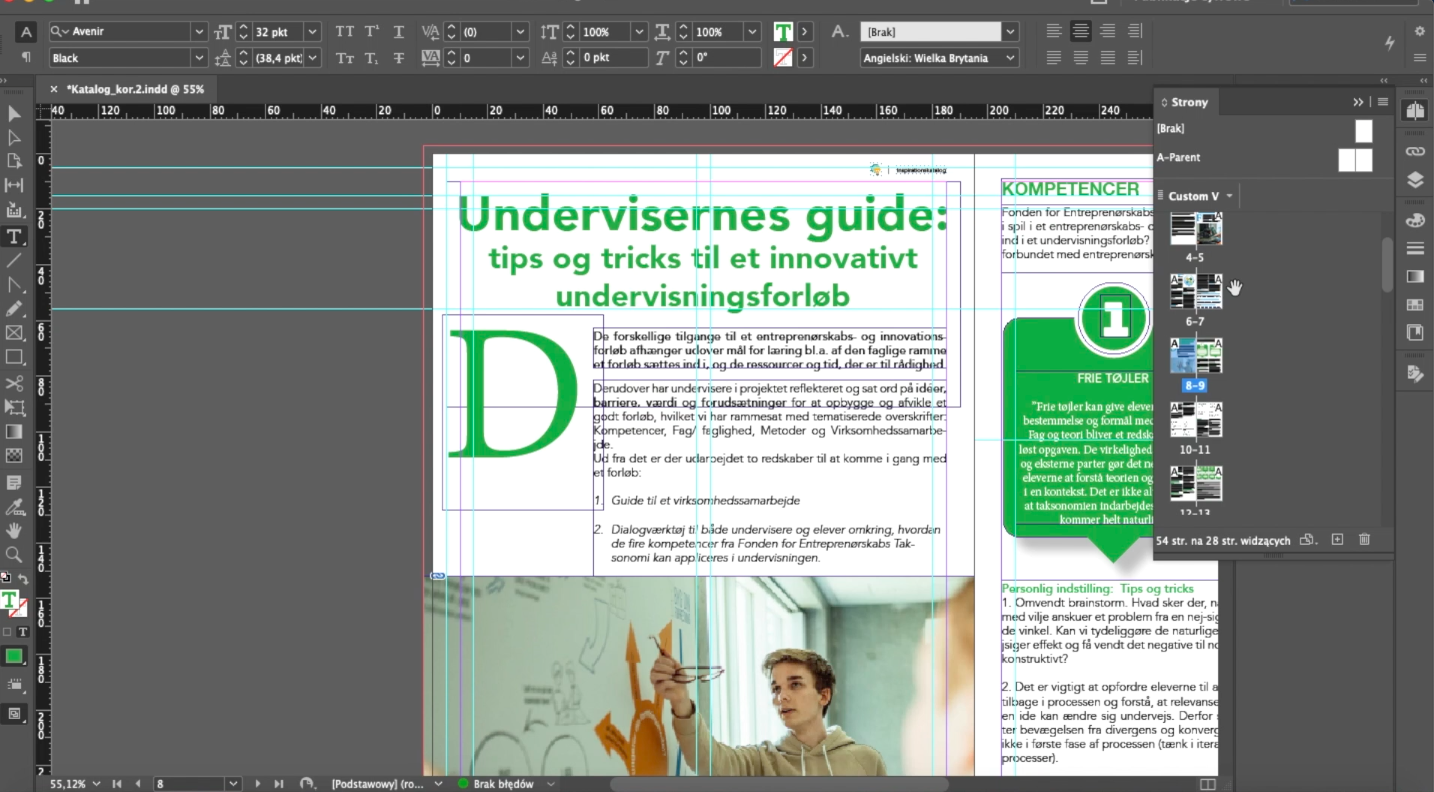
Task: Toggle Subscript formatting
Action: [x=372, y=58]
